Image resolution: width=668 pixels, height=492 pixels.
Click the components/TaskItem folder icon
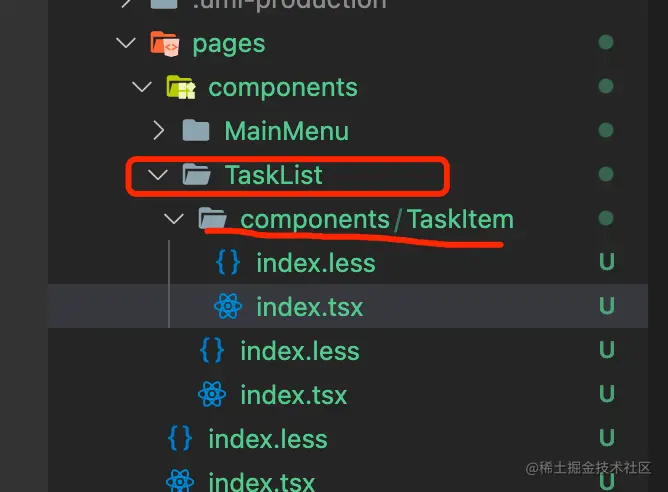212,219
